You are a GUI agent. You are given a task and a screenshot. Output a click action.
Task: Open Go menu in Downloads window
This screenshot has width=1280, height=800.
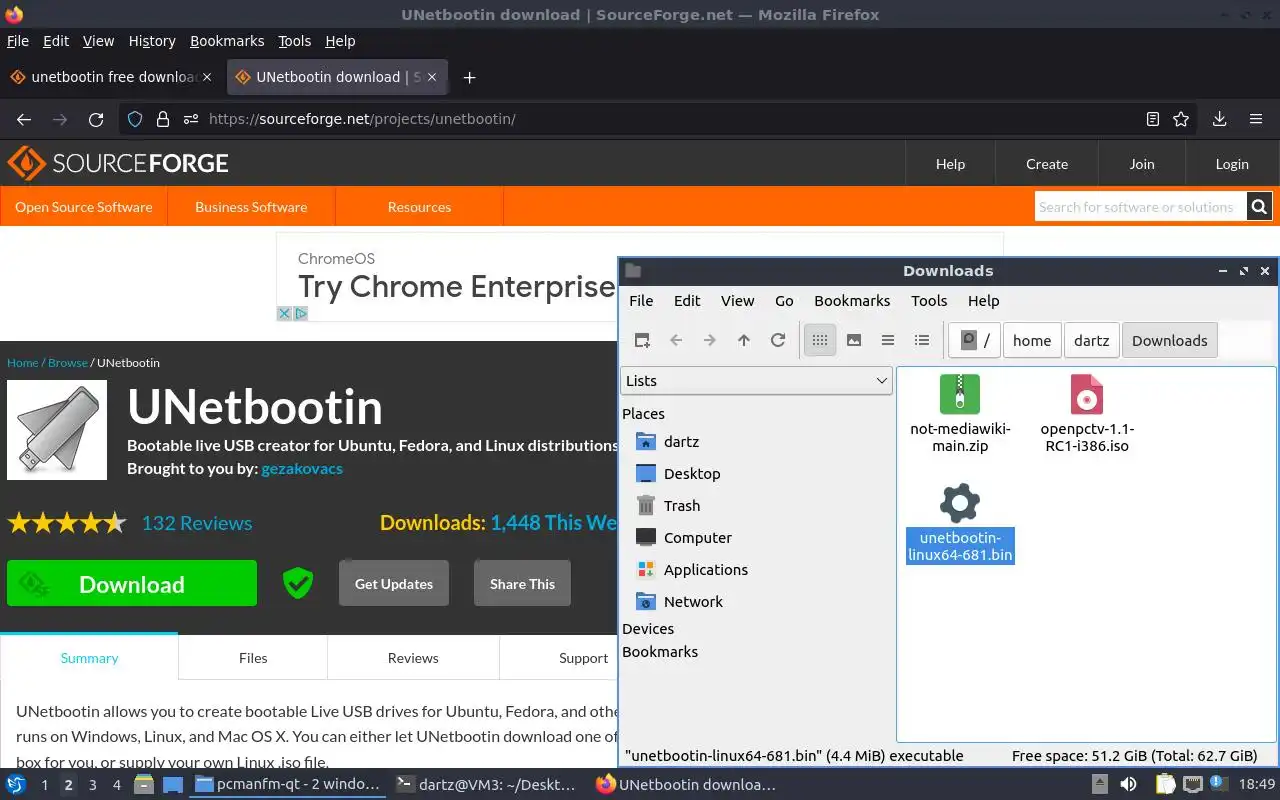coord(784,301)
